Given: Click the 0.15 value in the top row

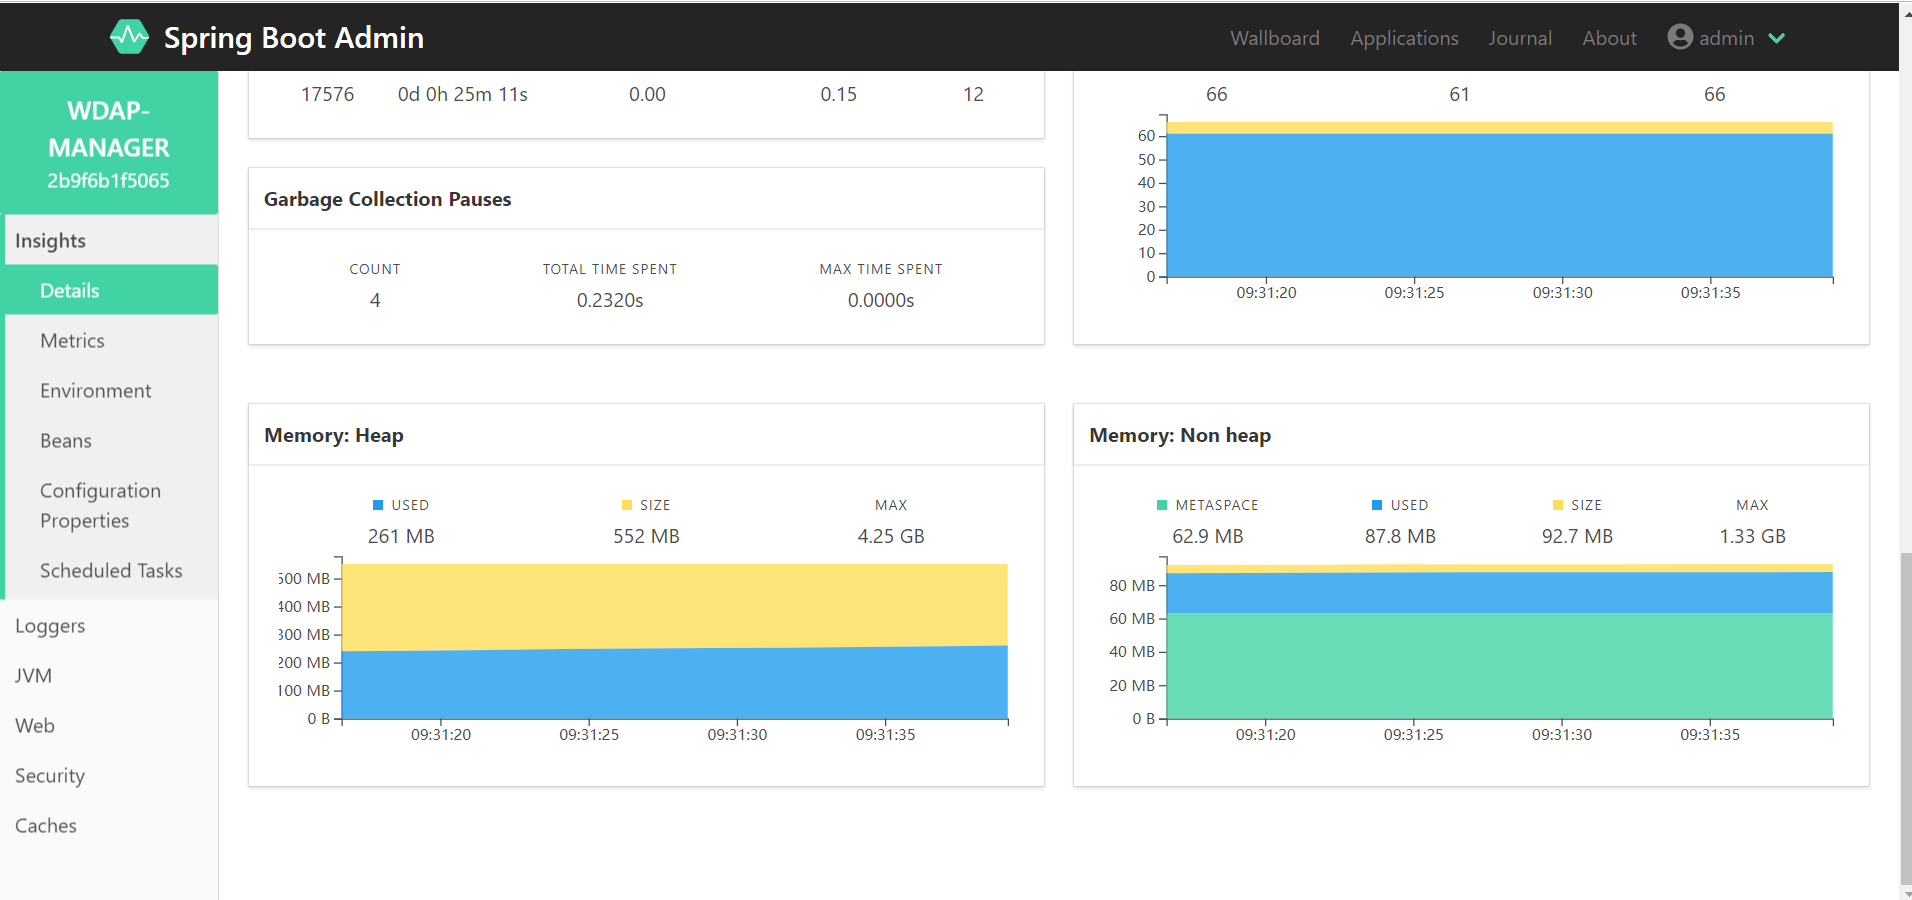Looking at the screenshot, I should 838,94.
